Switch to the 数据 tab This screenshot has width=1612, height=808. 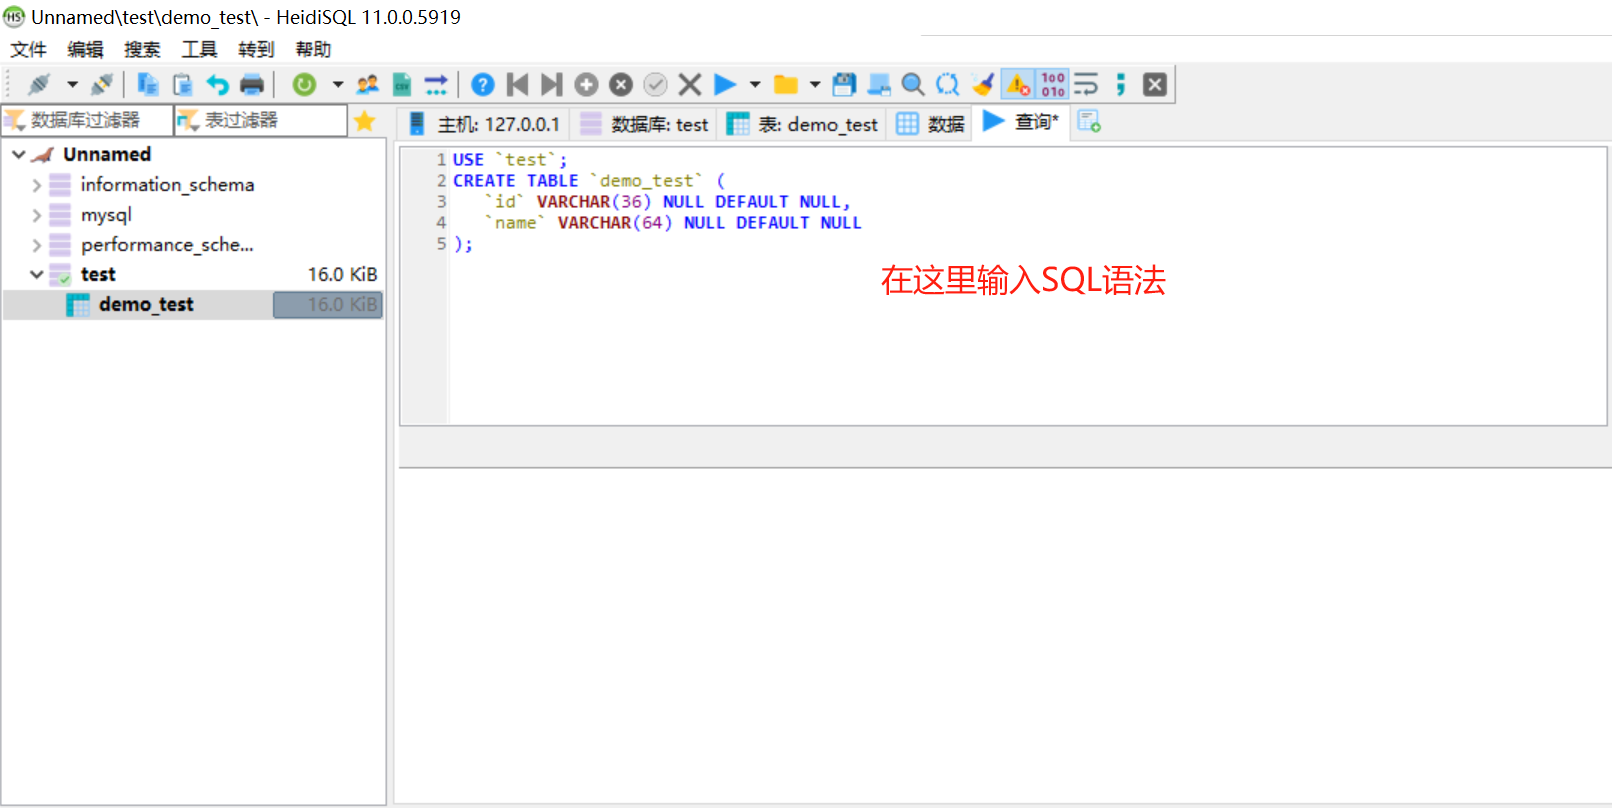pyautogui.click(x=930, y=124)
